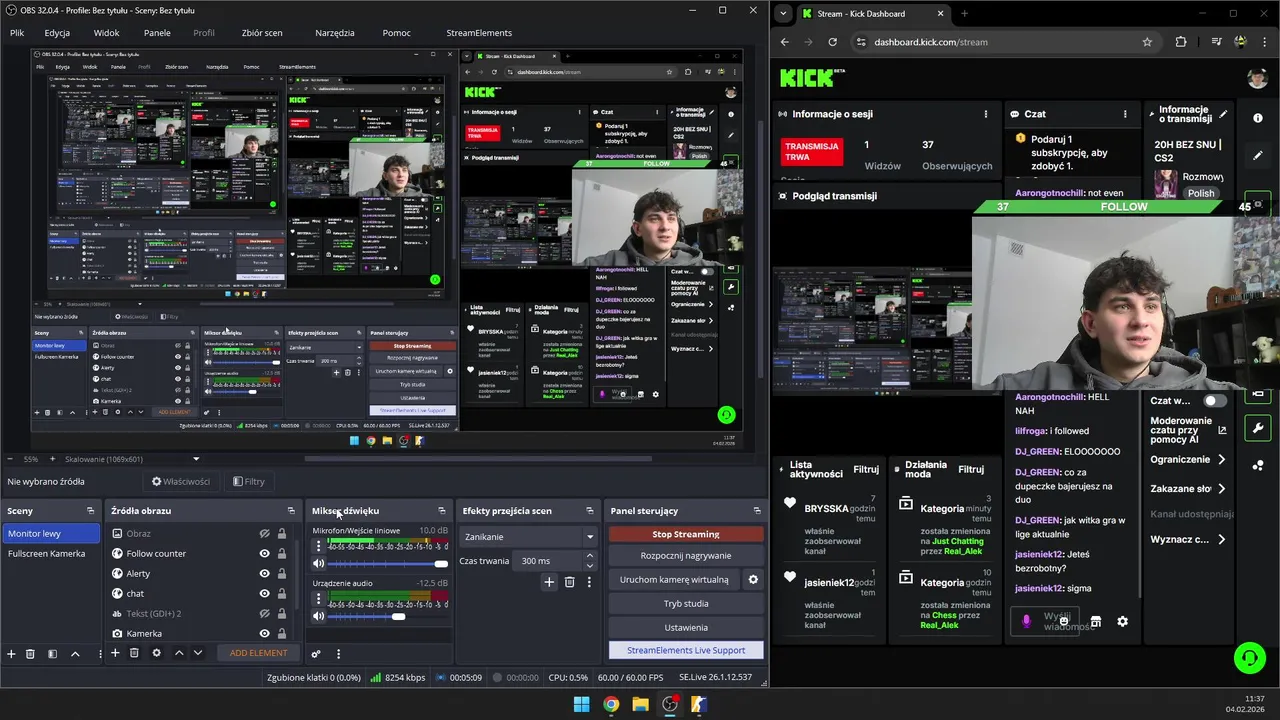Hide the Follow counter source
Viewport: 1280px width, 720px height.
tap(265, 554)
